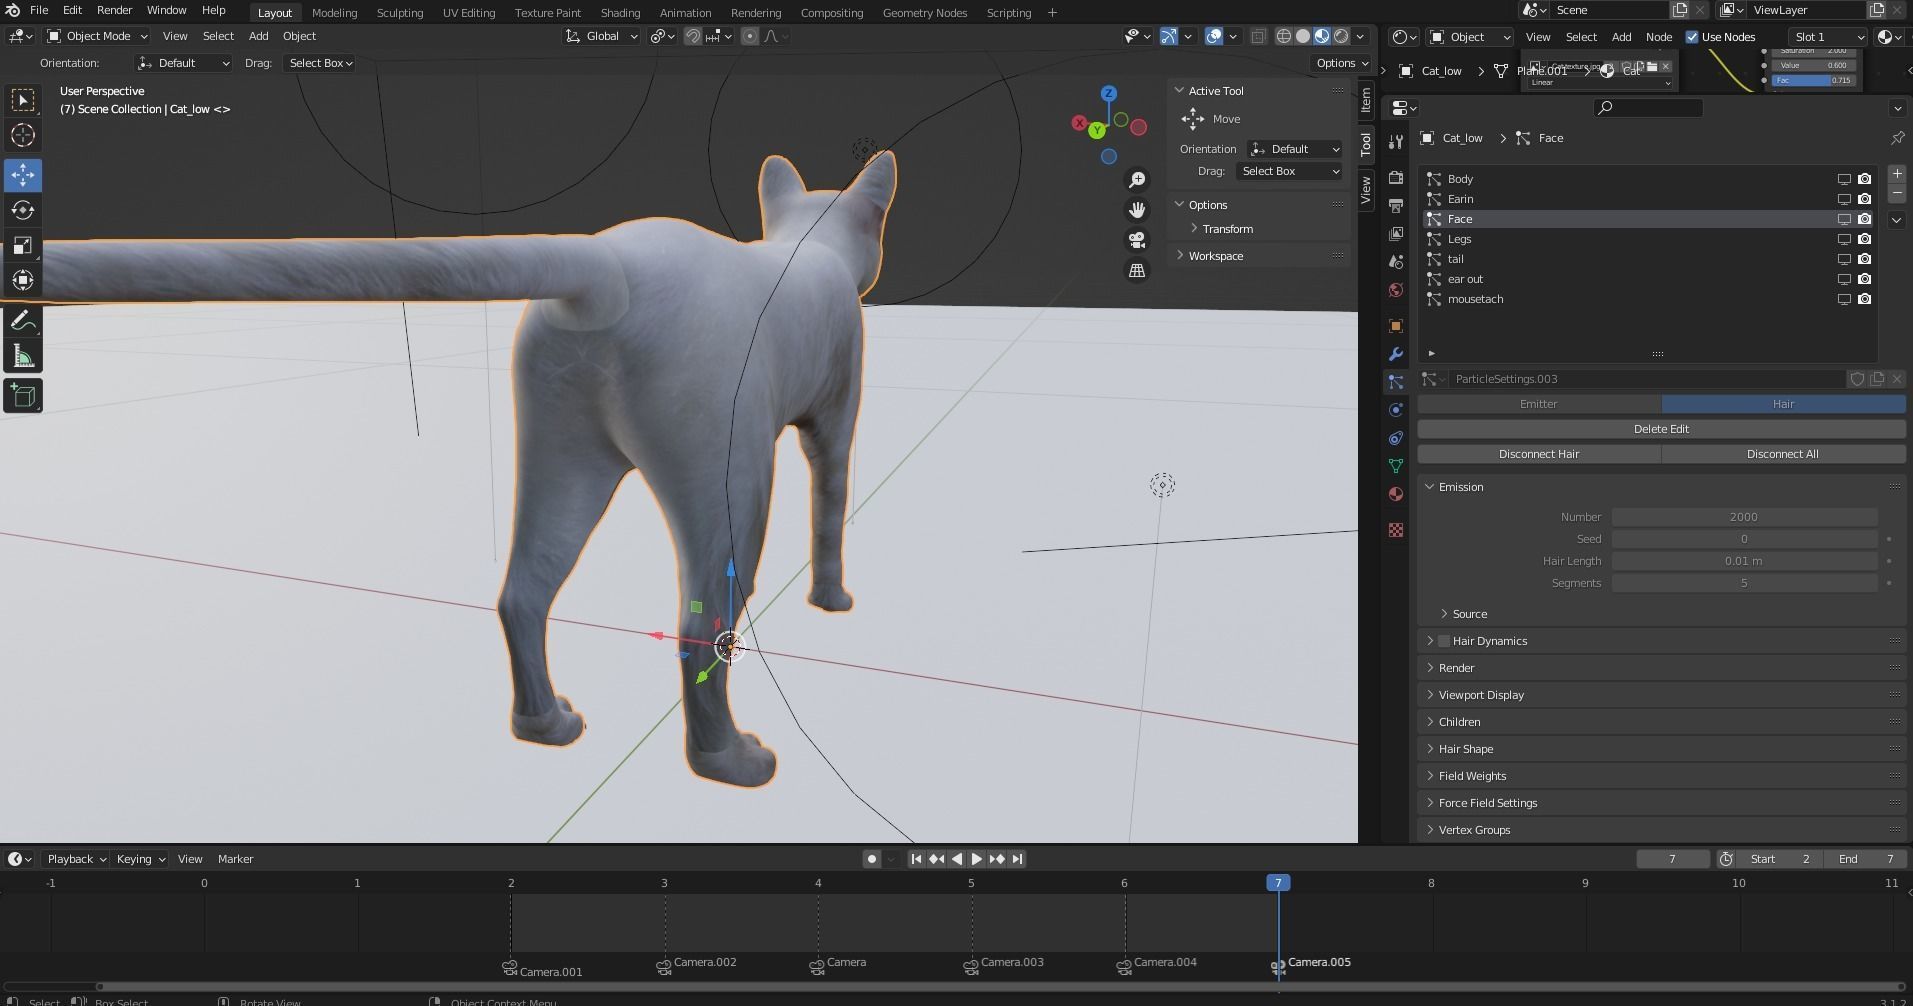Open the Slot 1 dropdown

tap(1828, 37)
